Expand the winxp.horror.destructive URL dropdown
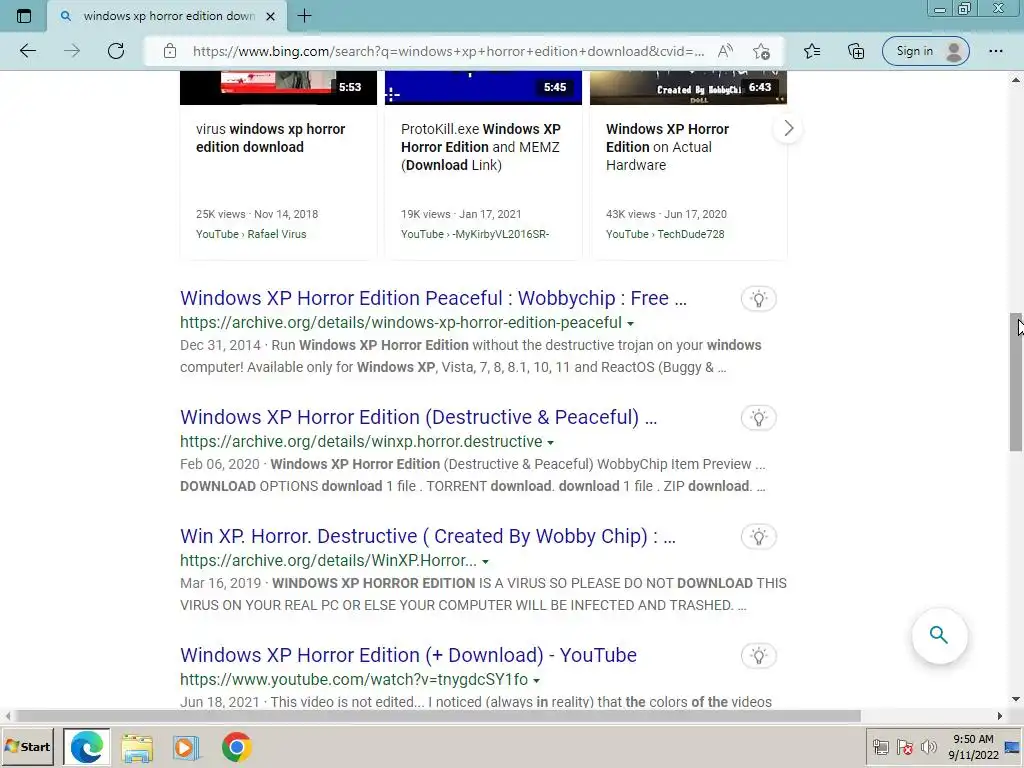The image size is (1024, 768). (551, 442)
